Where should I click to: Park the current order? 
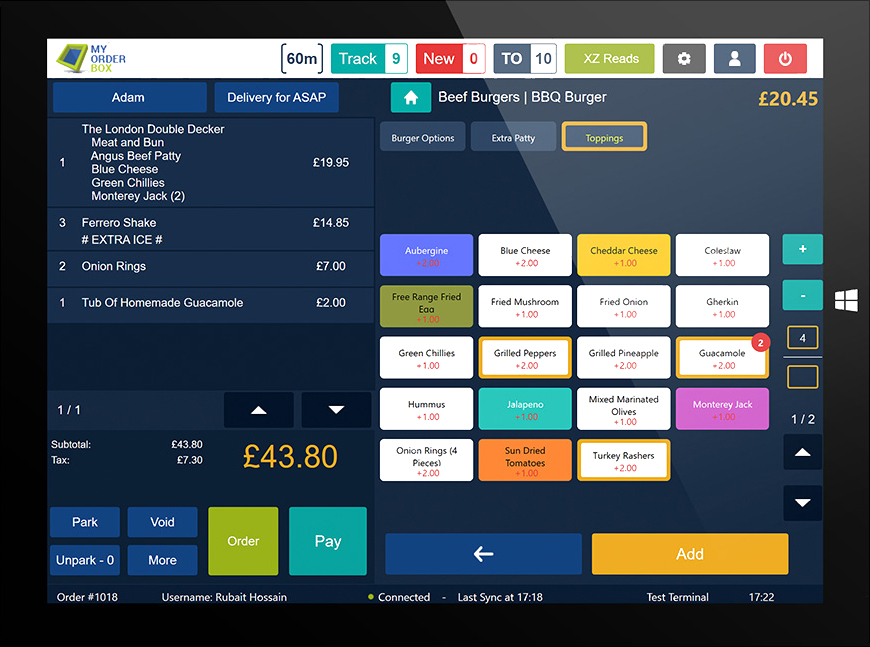(85, 522)
